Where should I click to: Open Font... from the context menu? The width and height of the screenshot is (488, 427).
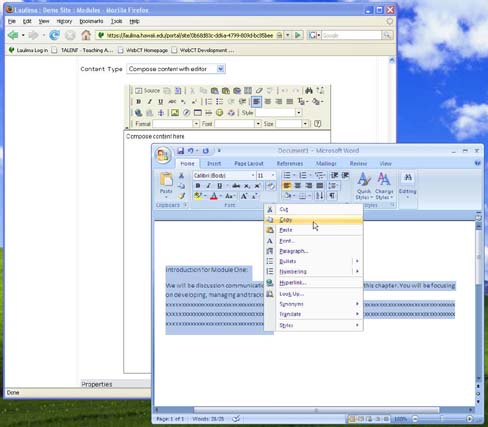pyautogui.click(x=313, y=241)
